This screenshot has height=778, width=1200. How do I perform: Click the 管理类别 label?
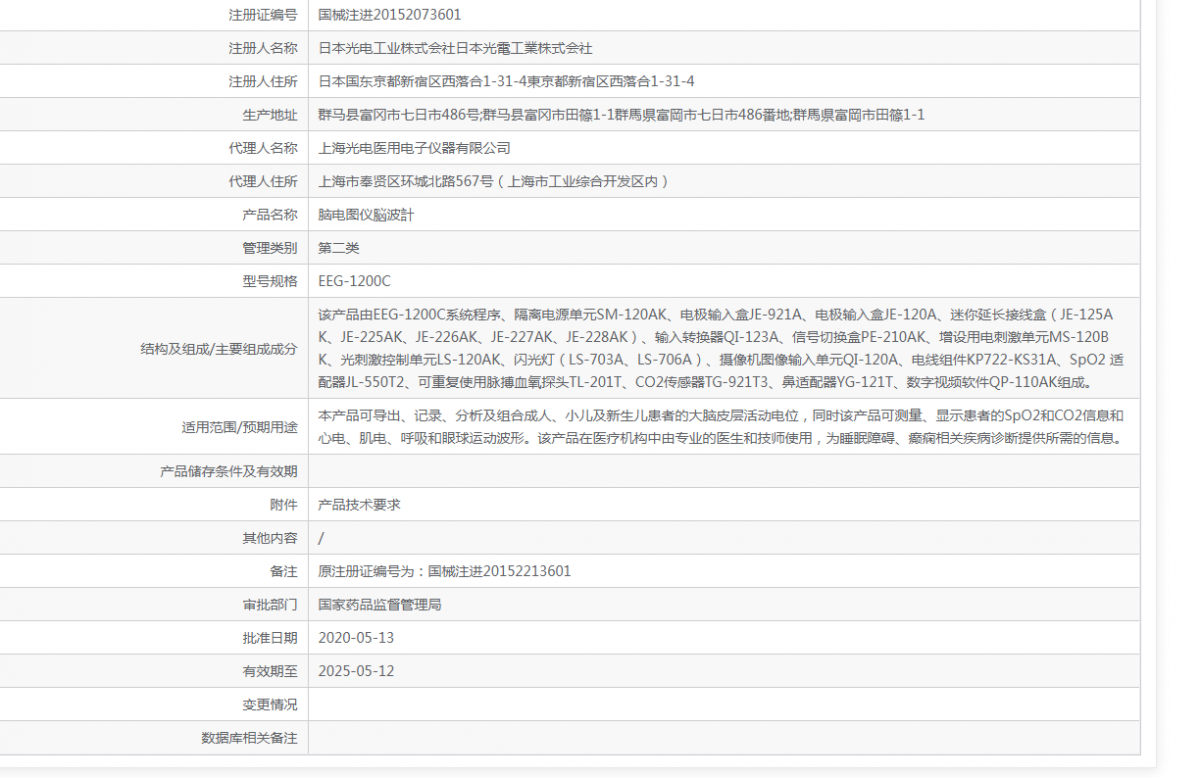point(270,248)
